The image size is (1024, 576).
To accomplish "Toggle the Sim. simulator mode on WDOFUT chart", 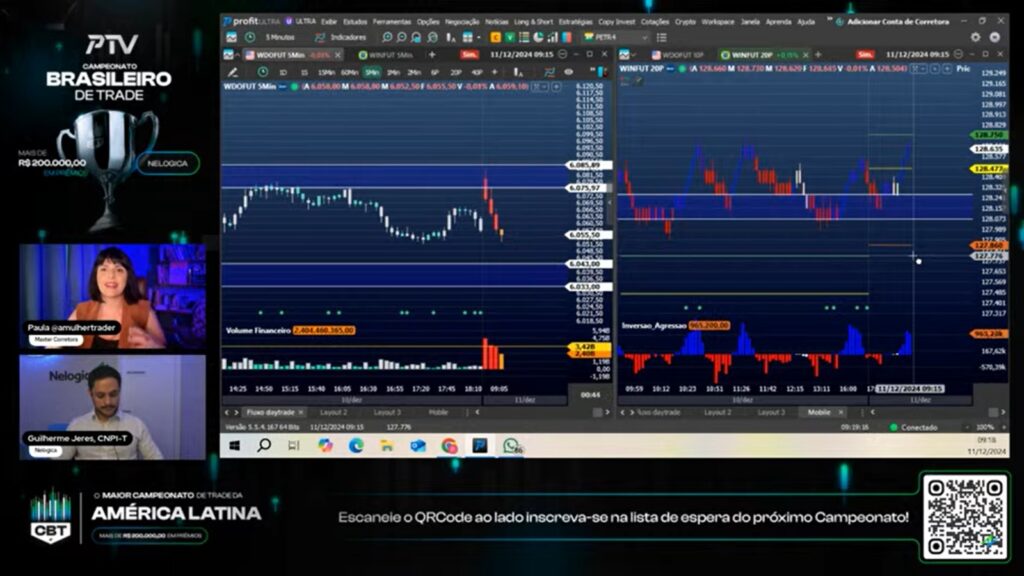I will [x=469, y=55].
